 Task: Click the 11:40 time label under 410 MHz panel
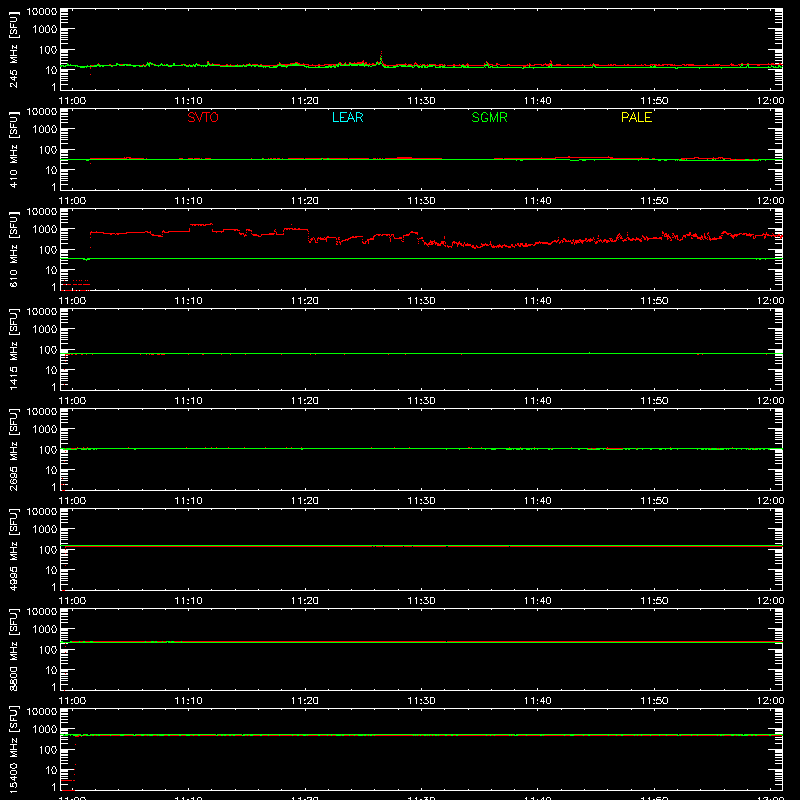[x=538, y=201]
